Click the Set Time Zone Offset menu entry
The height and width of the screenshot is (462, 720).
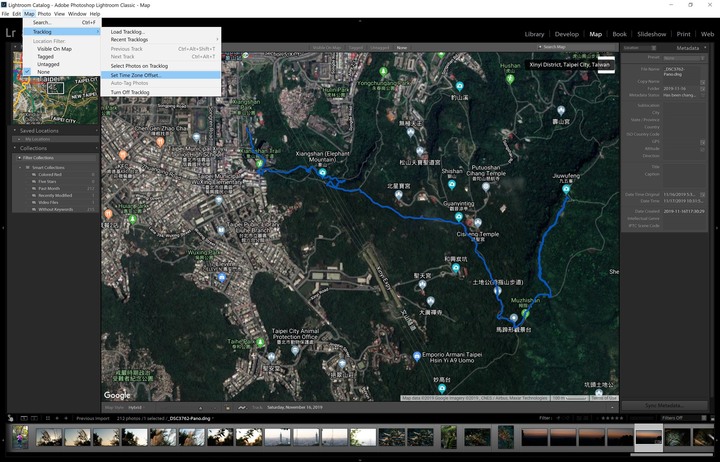point(161,75)
